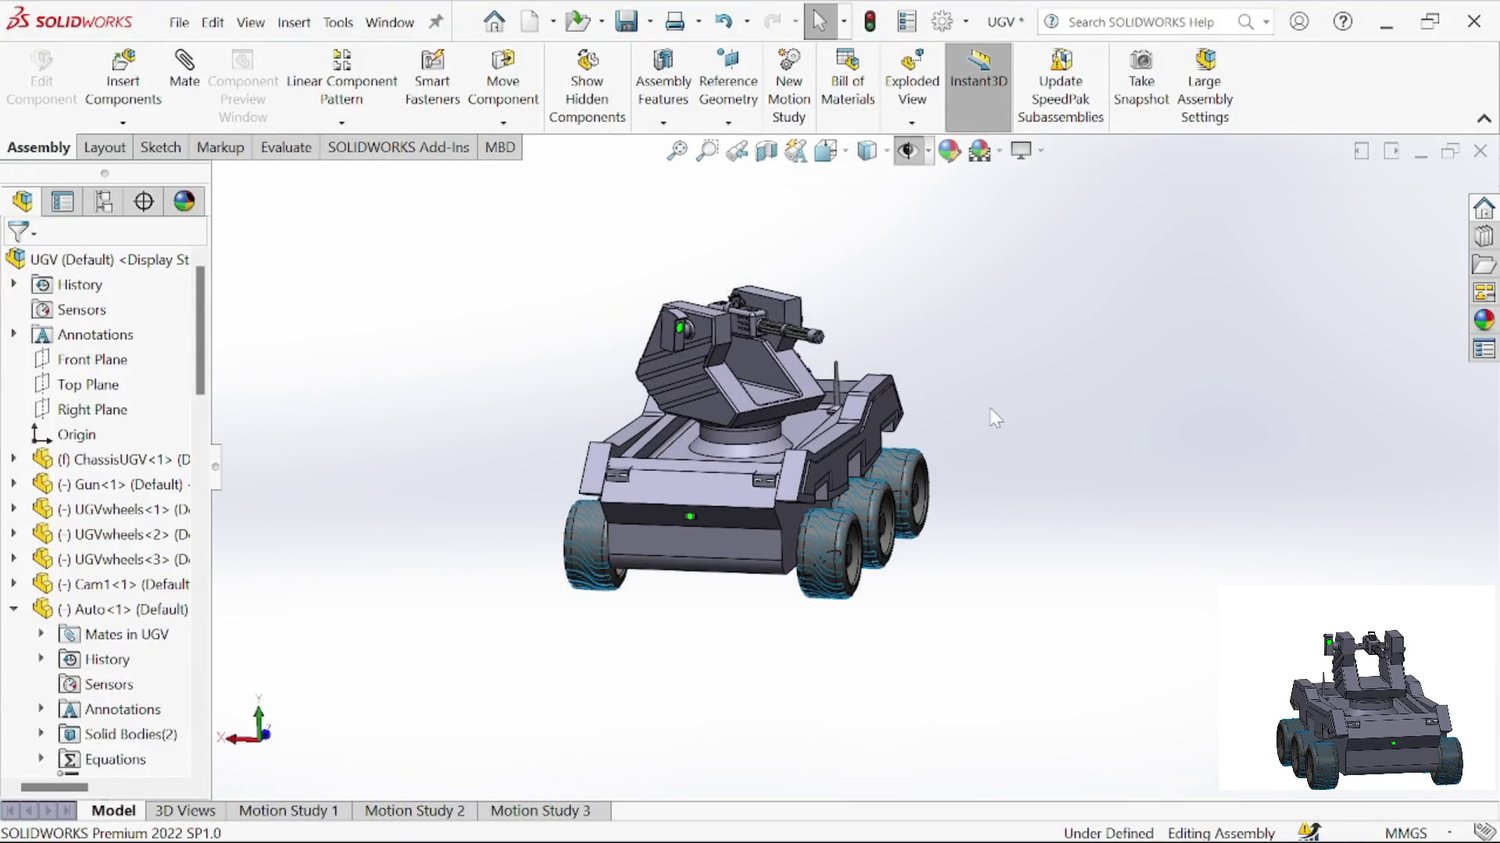This screenshot has height=843, width=1500.
Task: Open Large Assembly Settings
Action: (1205, 87)
